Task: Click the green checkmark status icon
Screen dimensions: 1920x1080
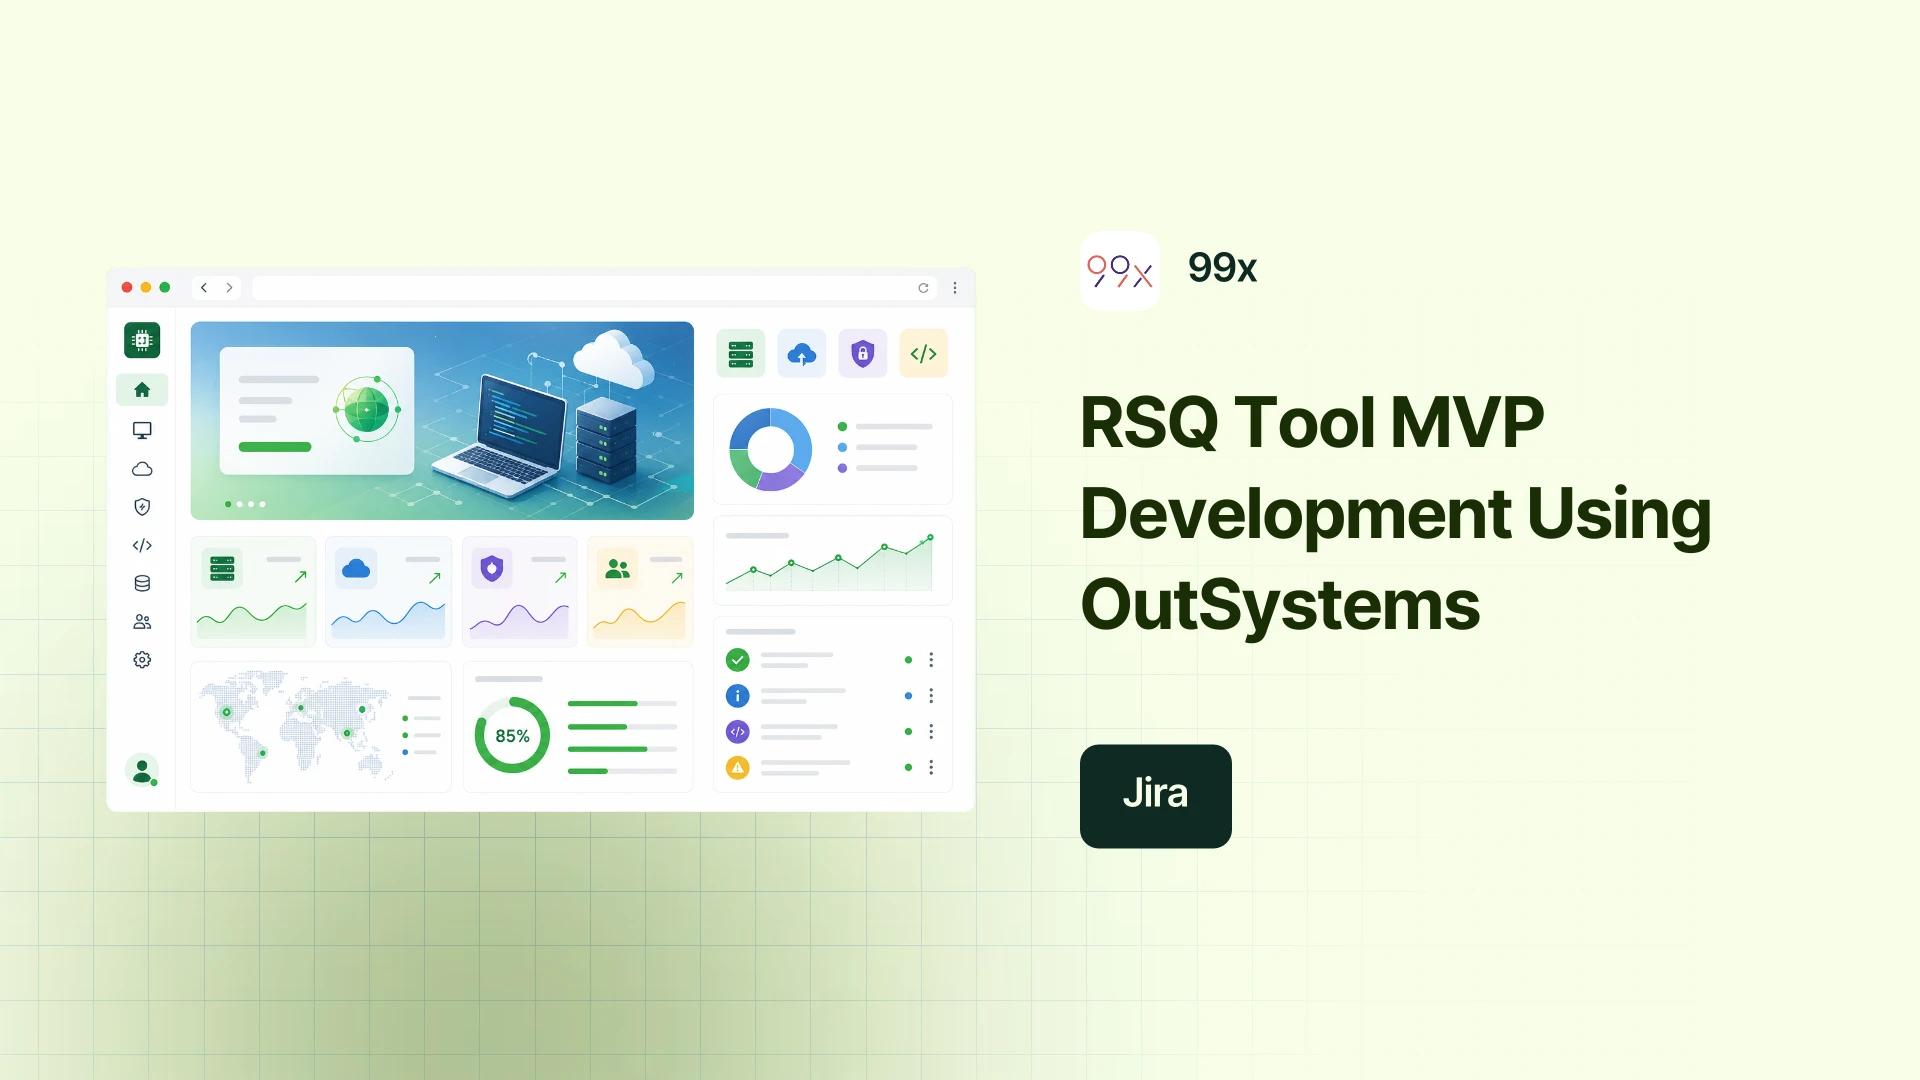Action: pyautogui.click(x=737, y=660)
